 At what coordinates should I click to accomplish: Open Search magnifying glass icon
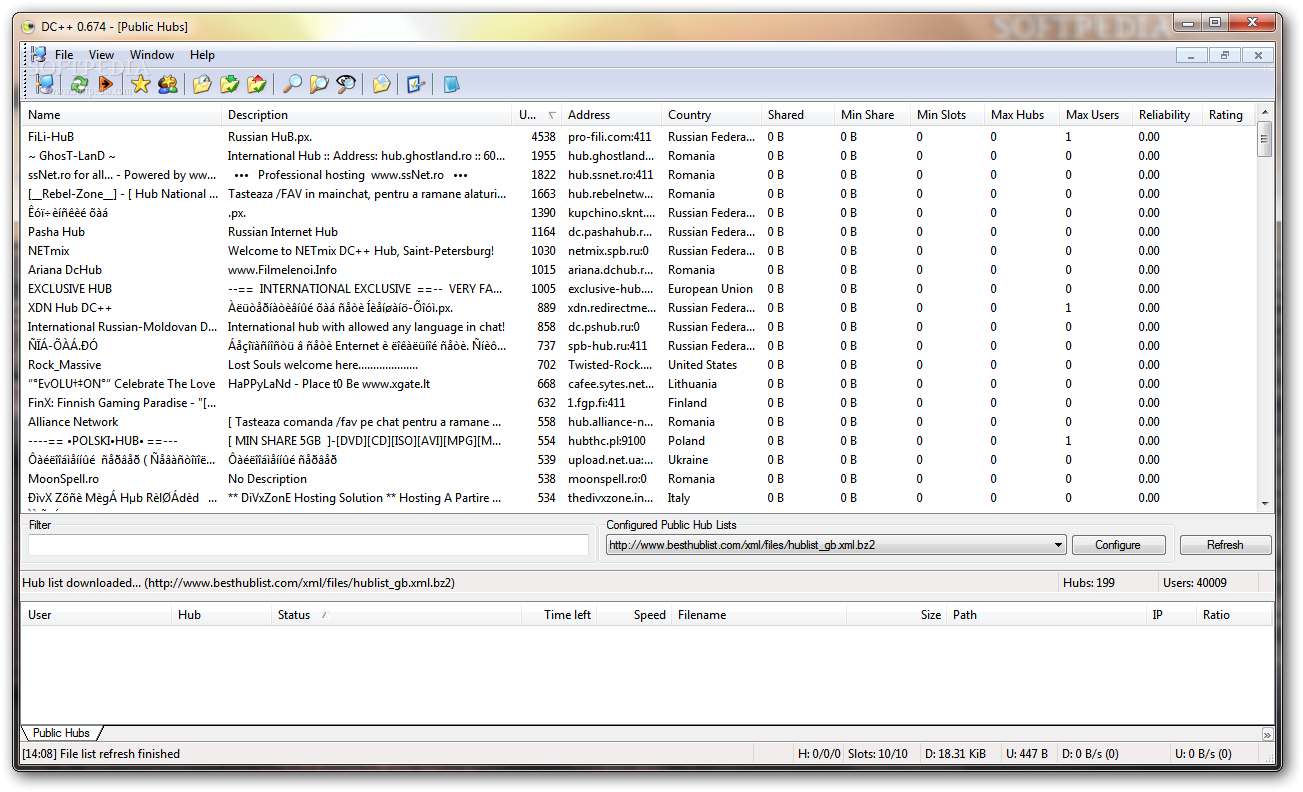(292, 84)
